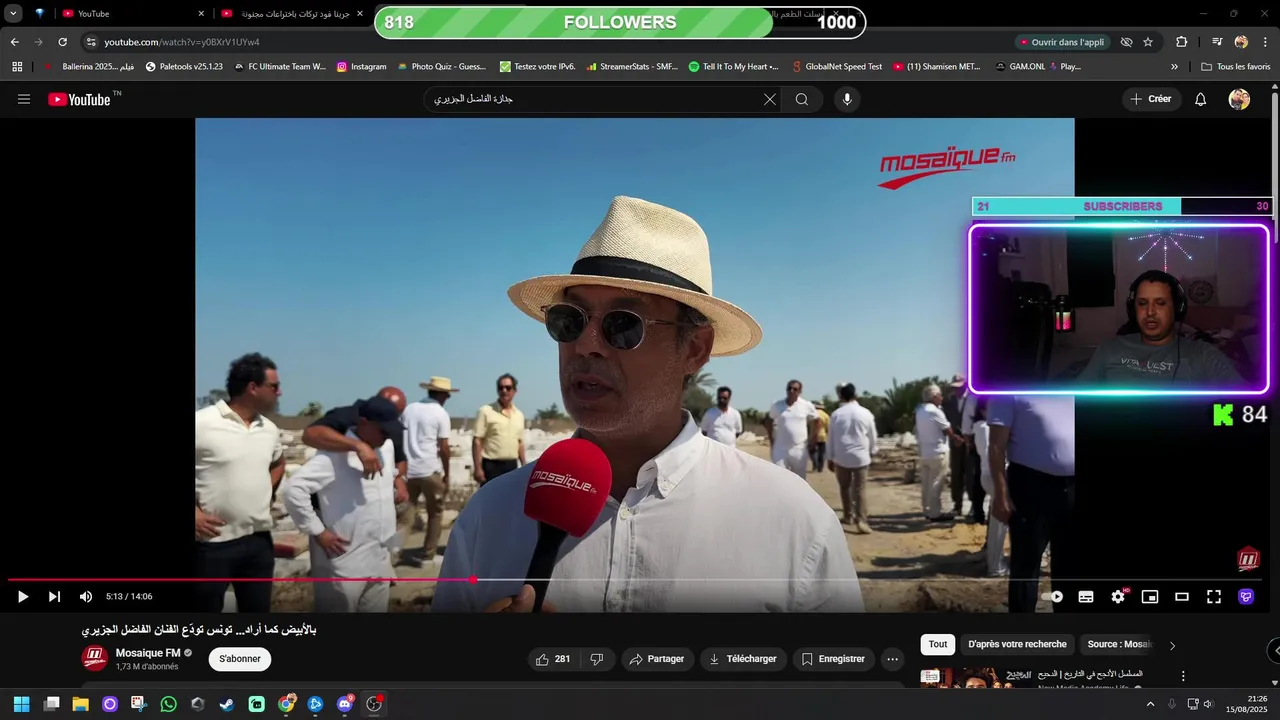
Task: Open the first suggested video thumbnail
Action: (x=975, y=679)
